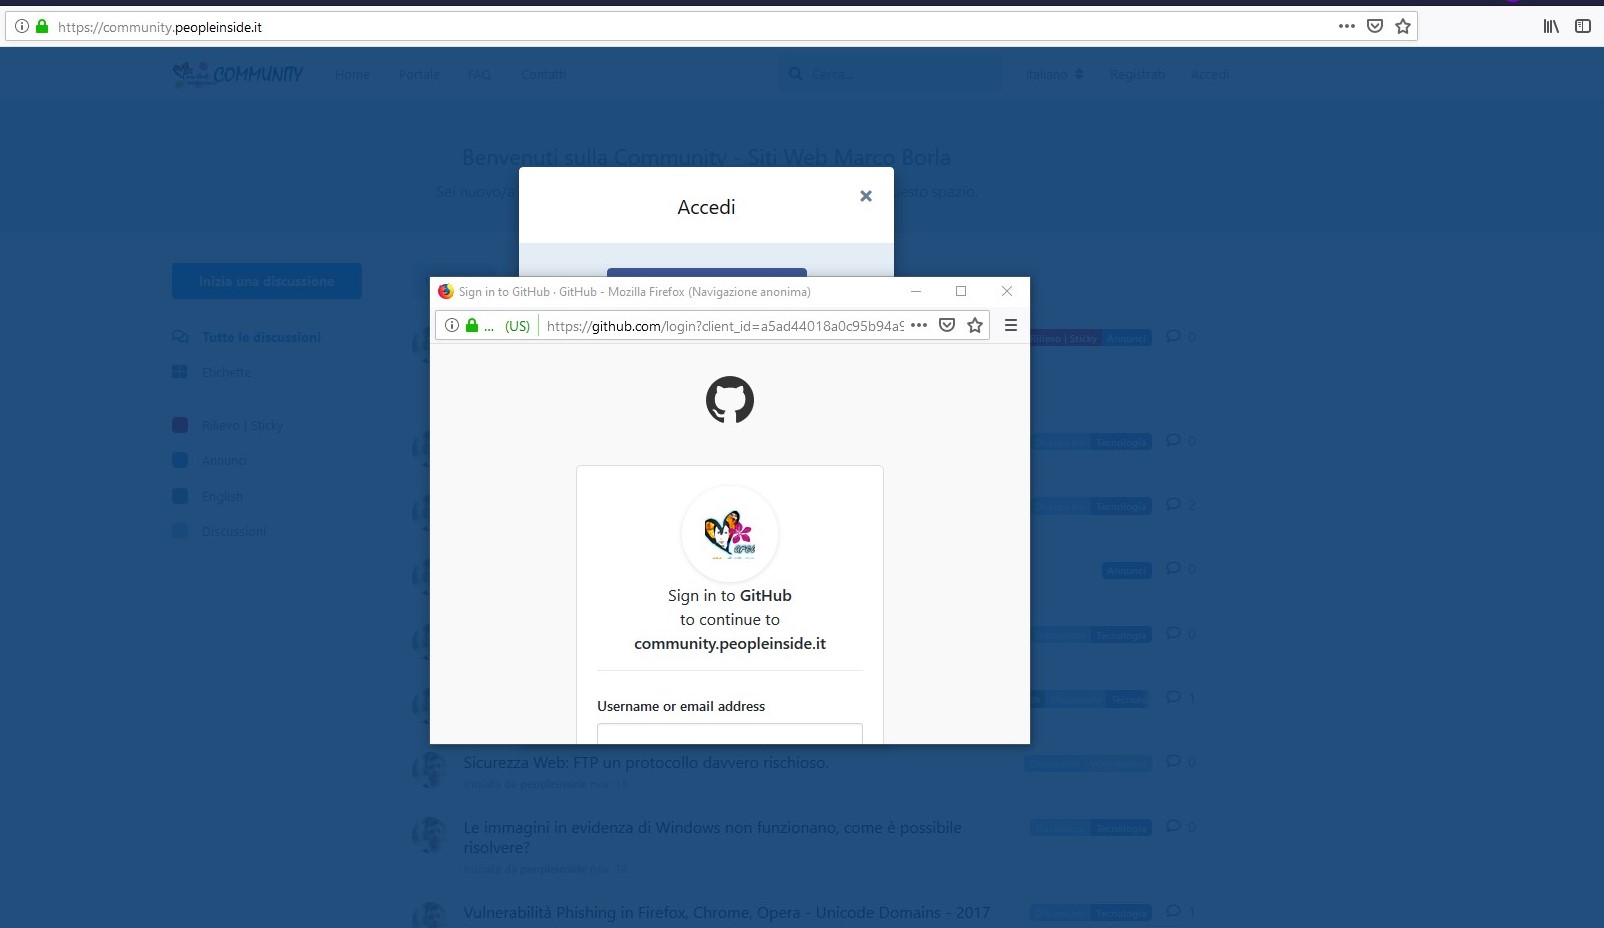Toggle the English discussions filter

(x=181, y=496)
